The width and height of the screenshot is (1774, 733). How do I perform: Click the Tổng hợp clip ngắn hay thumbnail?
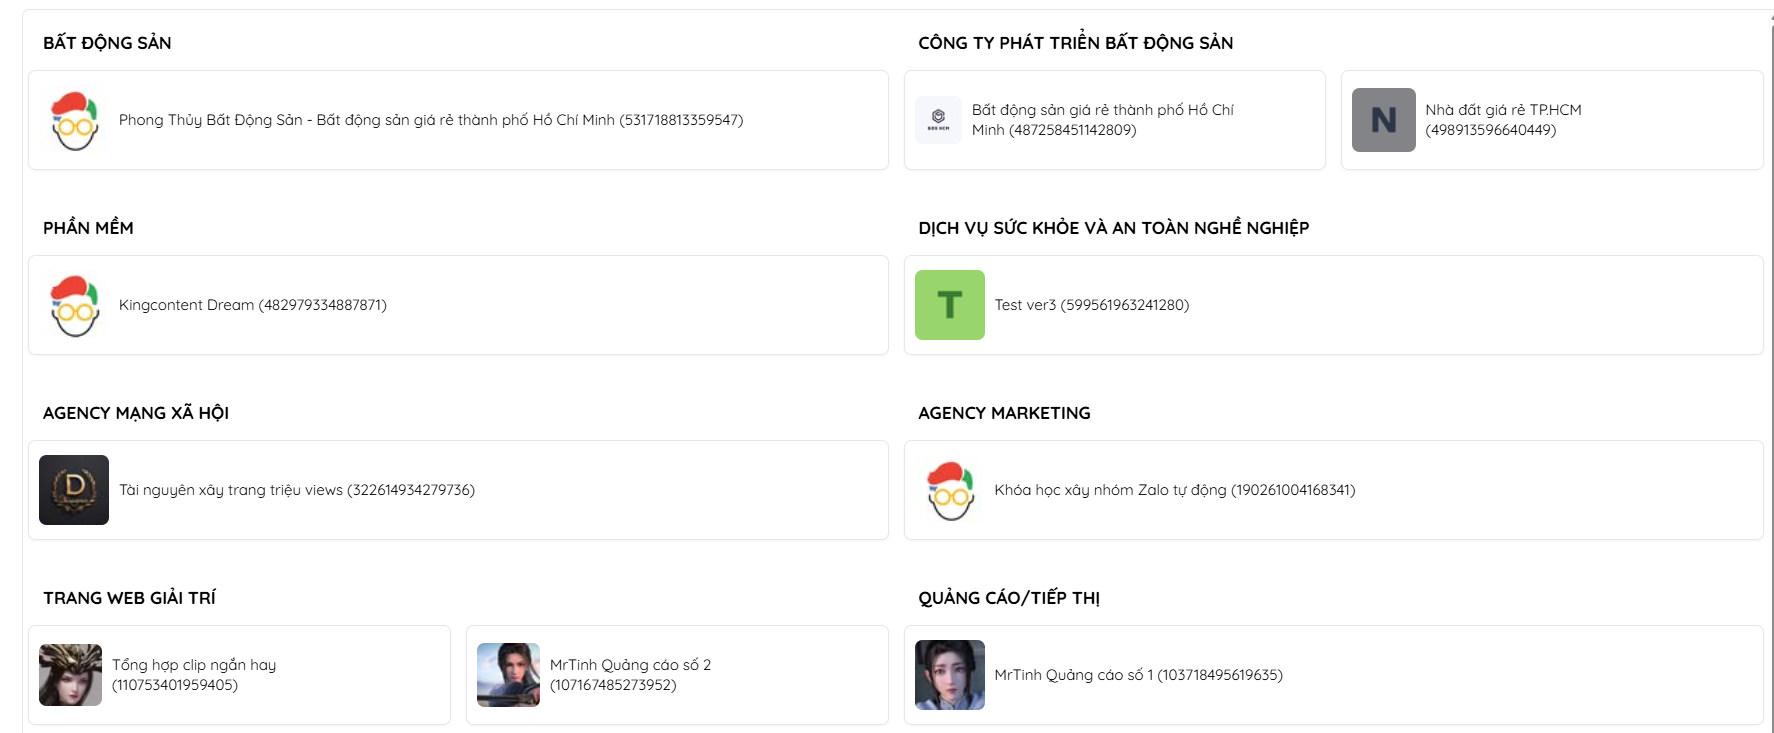[70, 675]
